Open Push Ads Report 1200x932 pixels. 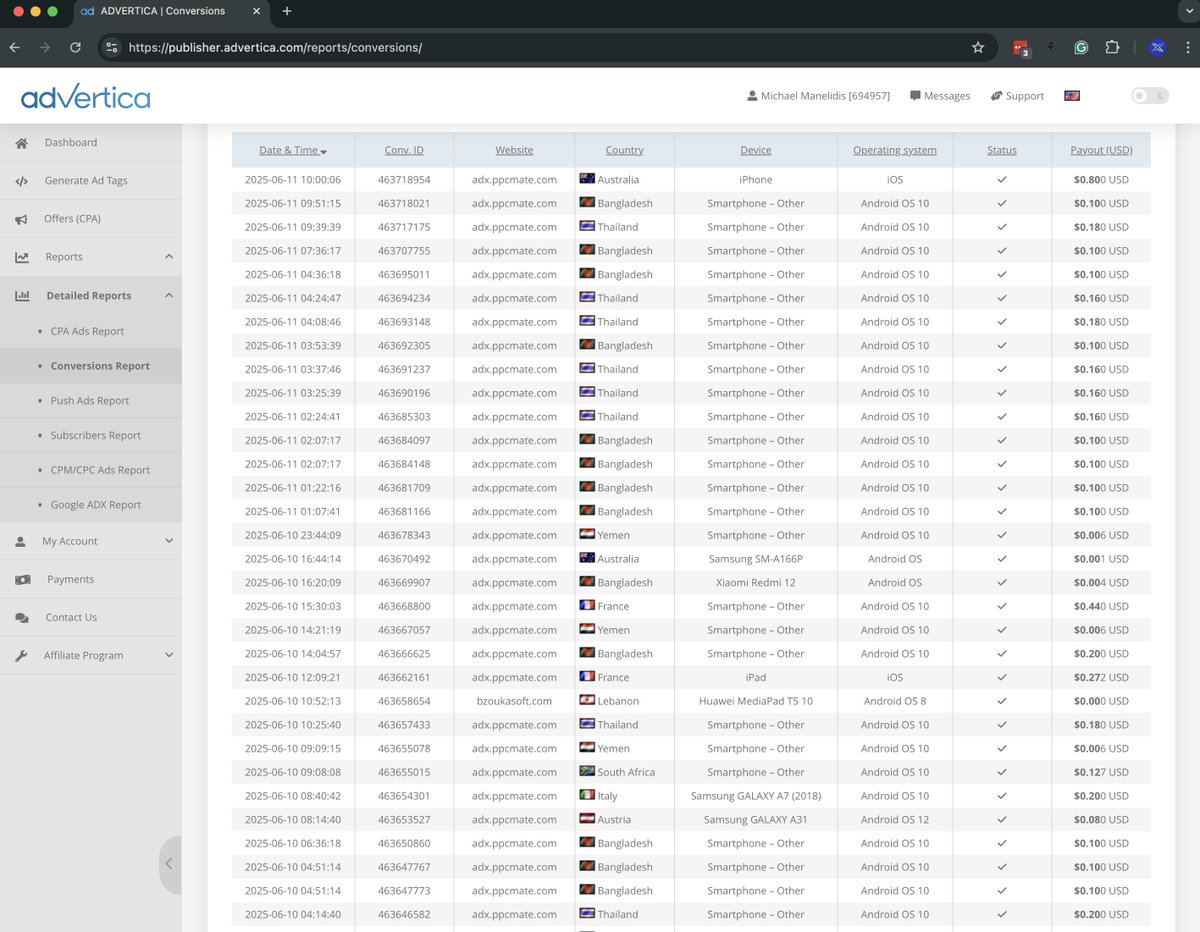click(90, 401)
